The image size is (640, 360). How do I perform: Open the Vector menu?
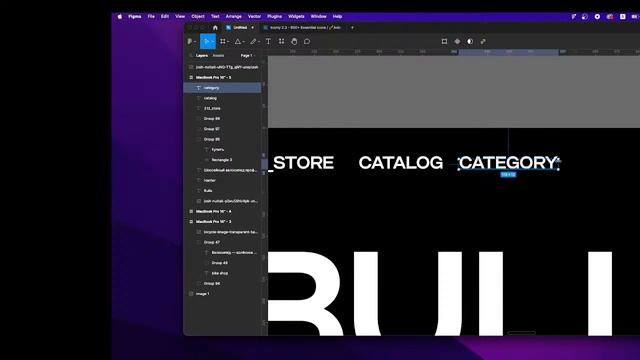(x=254, y=16)
